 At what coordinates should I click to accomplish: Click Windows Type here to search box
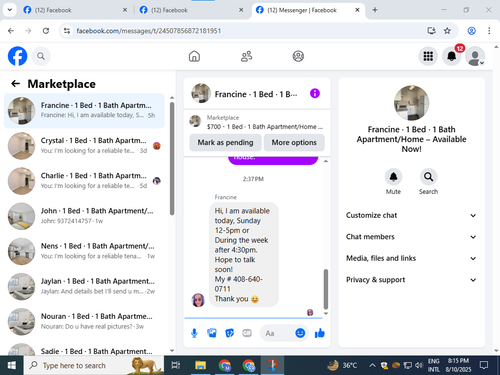coord(94,366)
